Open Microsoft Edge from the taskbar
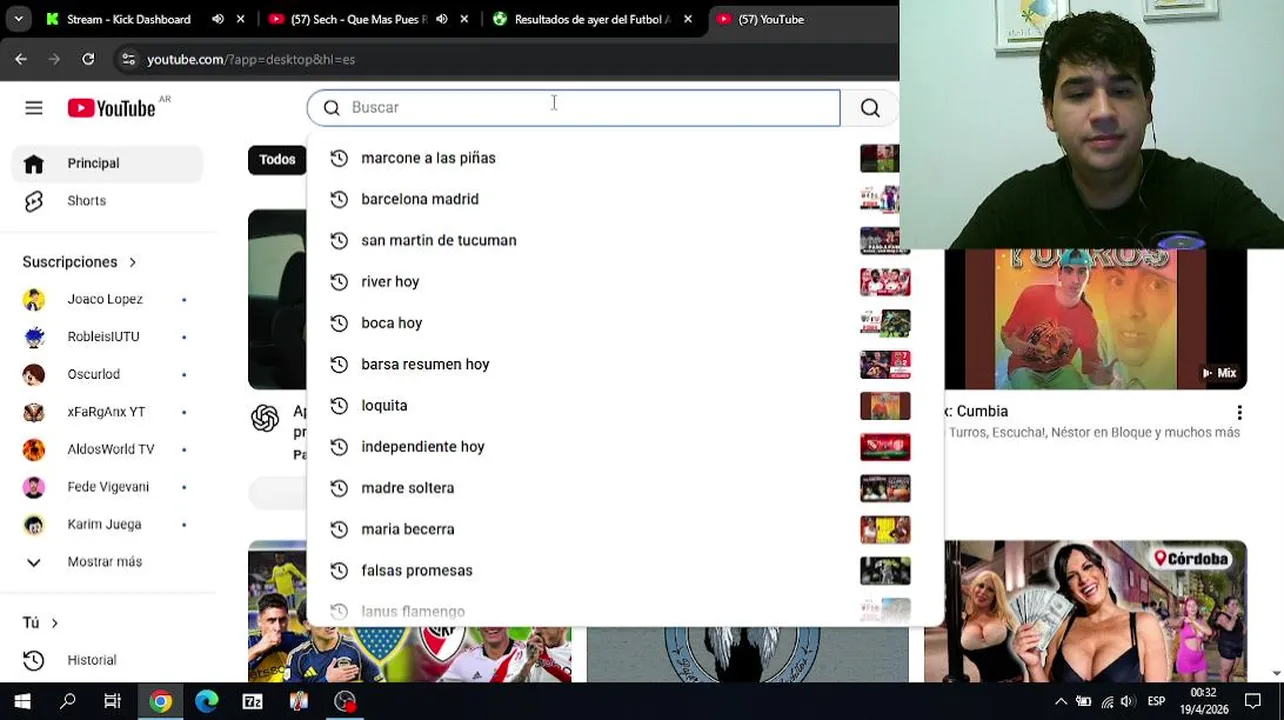The width and height of the screenshot is (1284, 720). (x=206, y=701)
